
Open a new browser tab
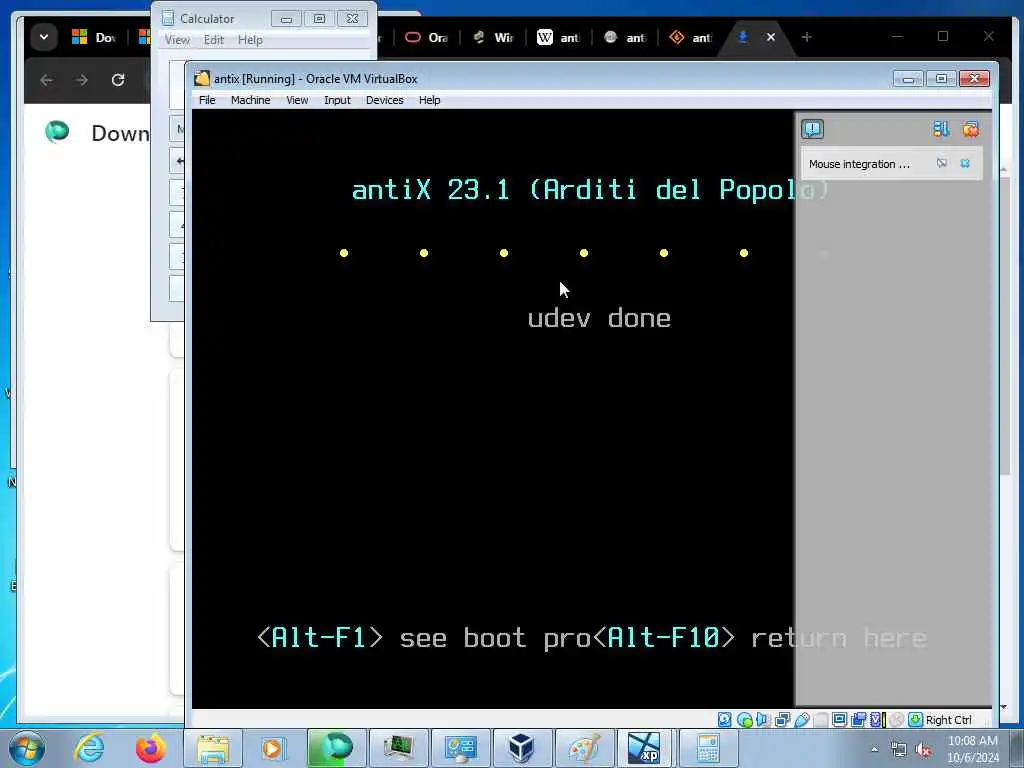point(807,37)
